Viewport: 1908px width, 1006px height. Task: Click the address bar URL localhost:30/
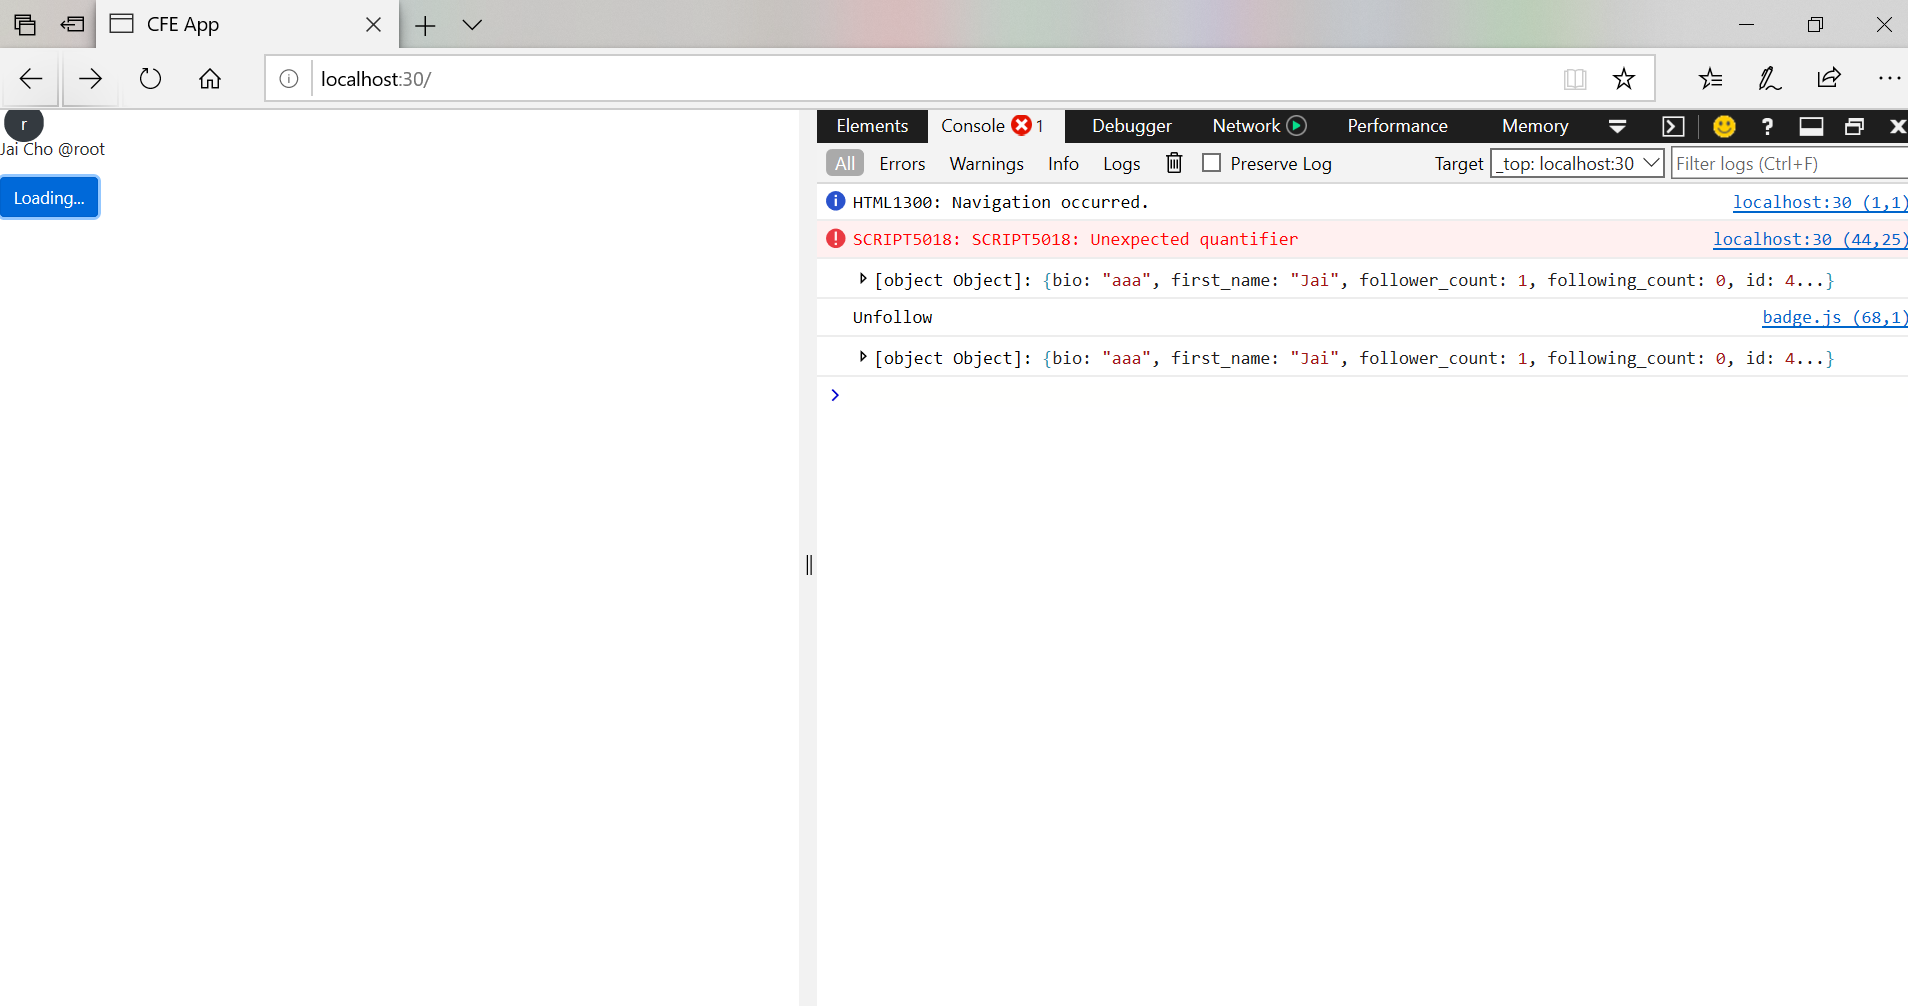tap(376, 79)
